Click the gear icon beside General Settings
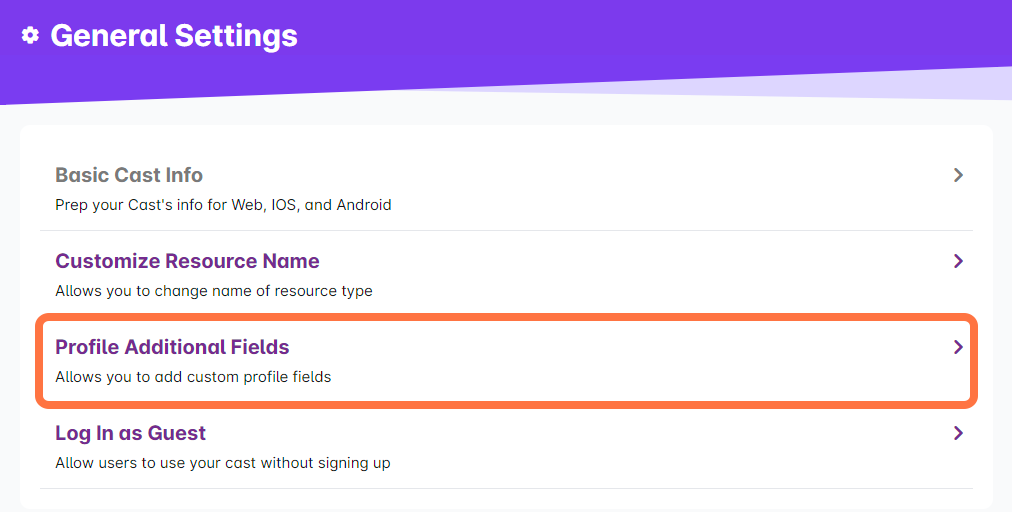The height and width of the screenshot is (512, 1012). pos(30,36)
